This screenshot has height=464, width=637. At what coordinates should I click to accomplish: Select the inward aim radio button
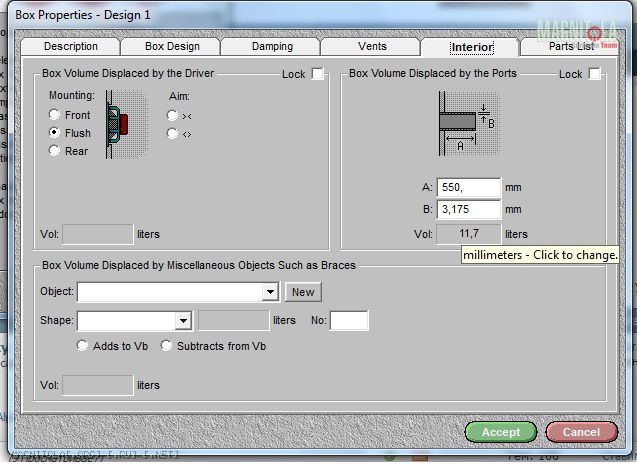pos(173,115)
